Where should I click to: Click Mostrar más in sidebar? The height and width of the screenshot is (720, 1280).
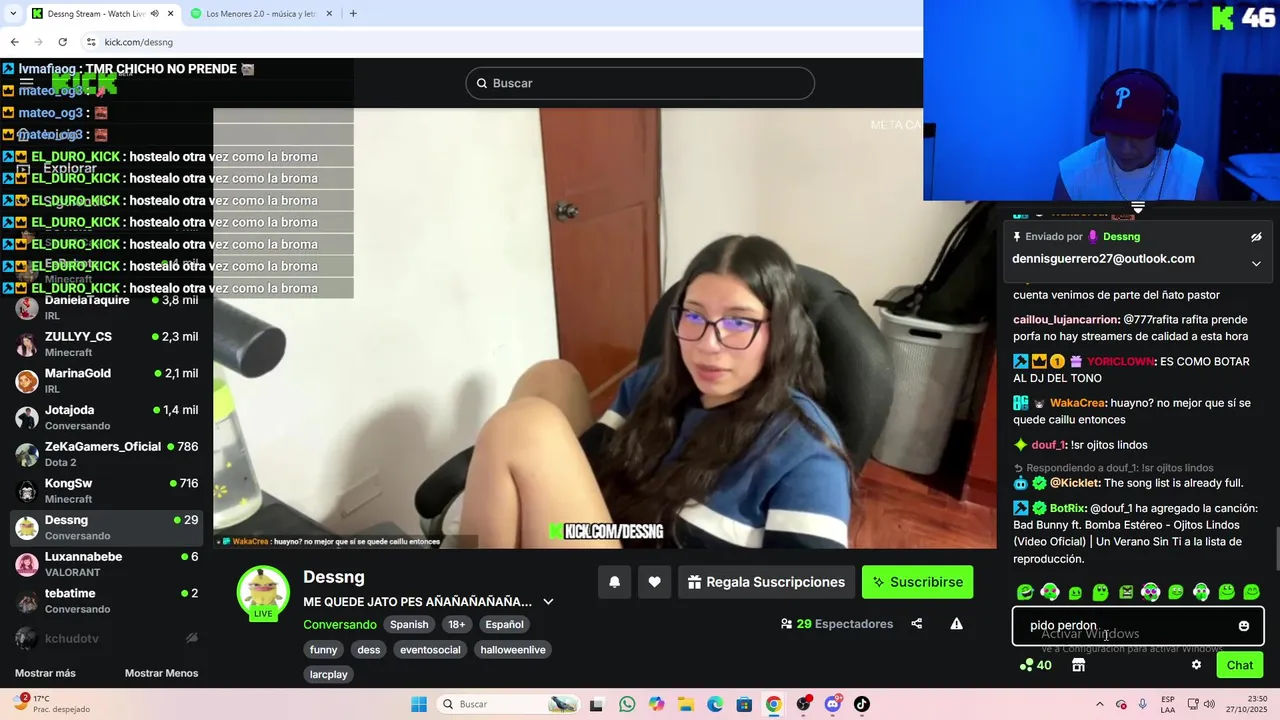click(45, 673)
